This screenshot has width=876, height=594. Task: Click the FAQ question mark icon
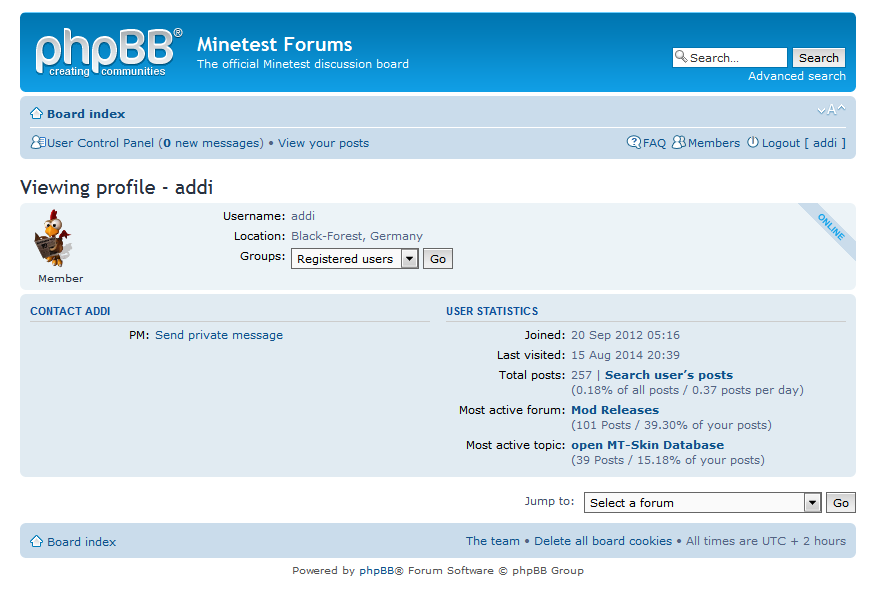(x=634, y=143)
